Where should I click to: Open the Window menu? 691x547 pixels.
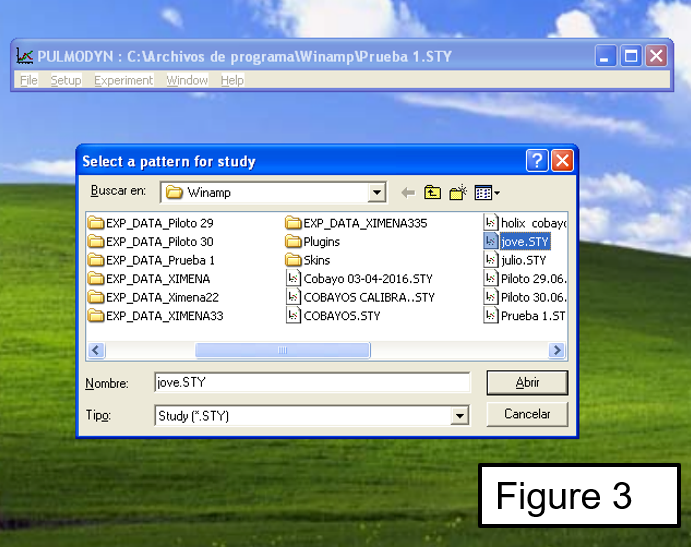187,80
